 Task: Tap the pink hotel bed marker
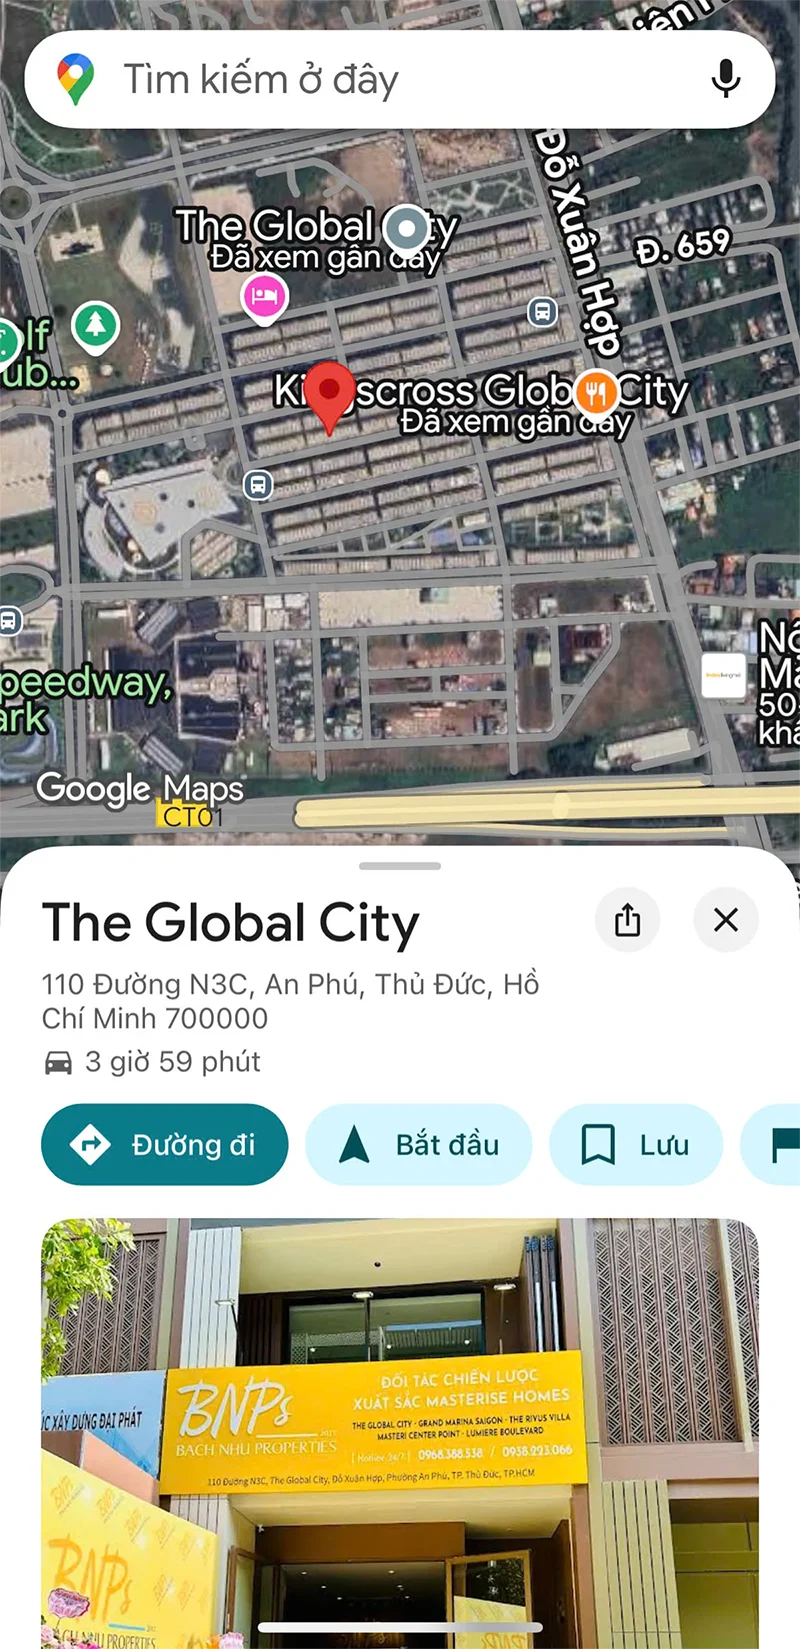tap(264, 297)
